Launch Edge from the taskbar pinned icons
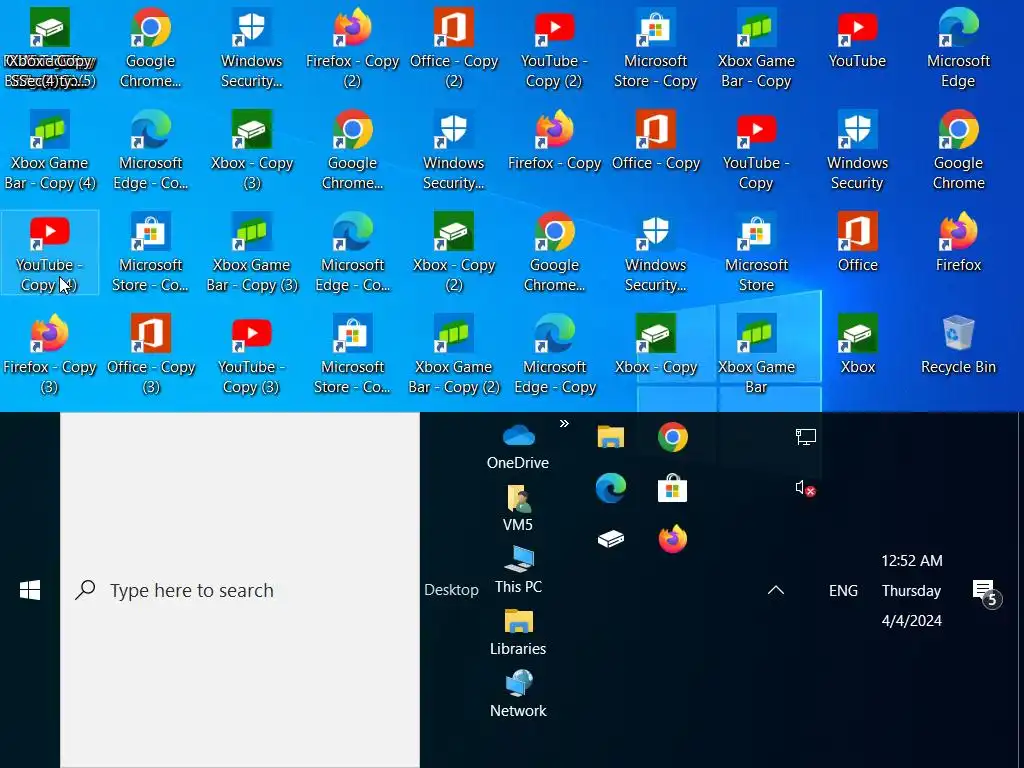Viewport: 1024px width, 768px height. click(x=611, y=488)
